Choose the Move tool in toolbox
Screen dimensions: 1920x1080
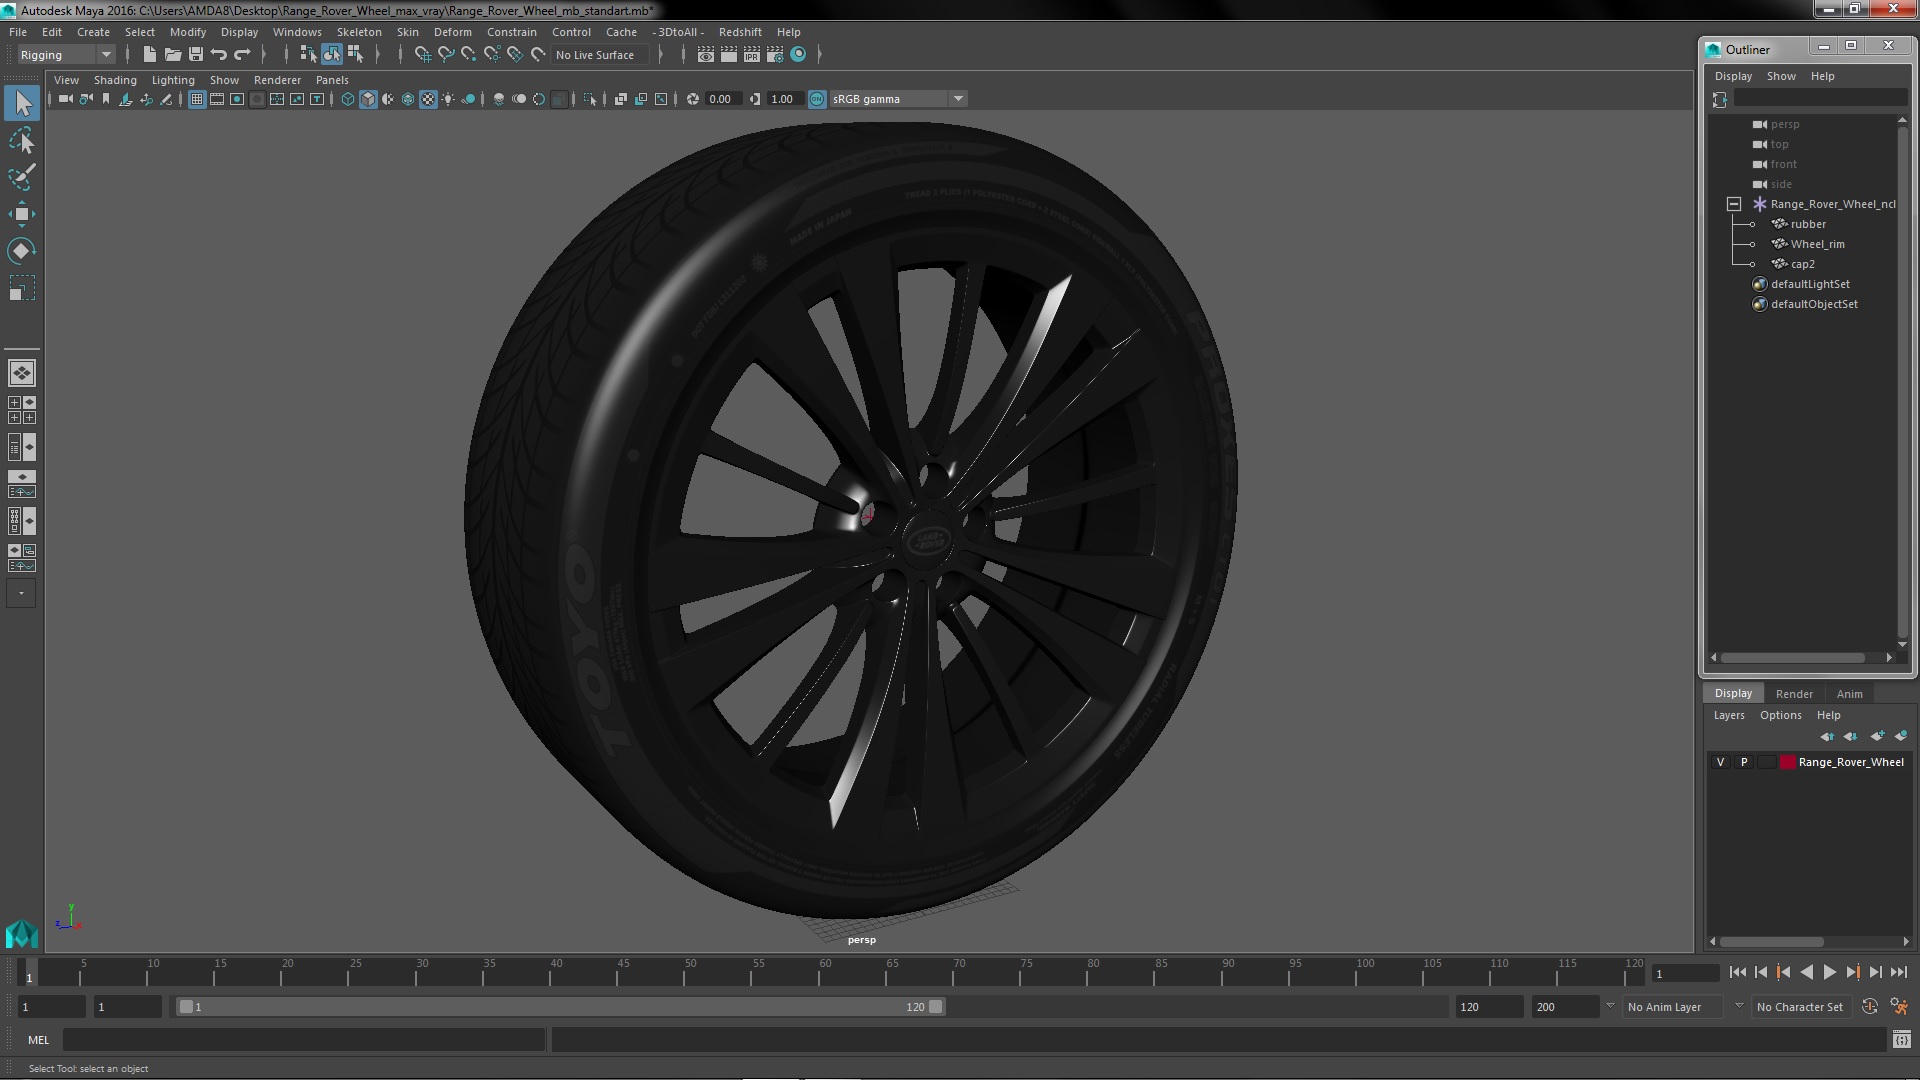click(22, 214)
